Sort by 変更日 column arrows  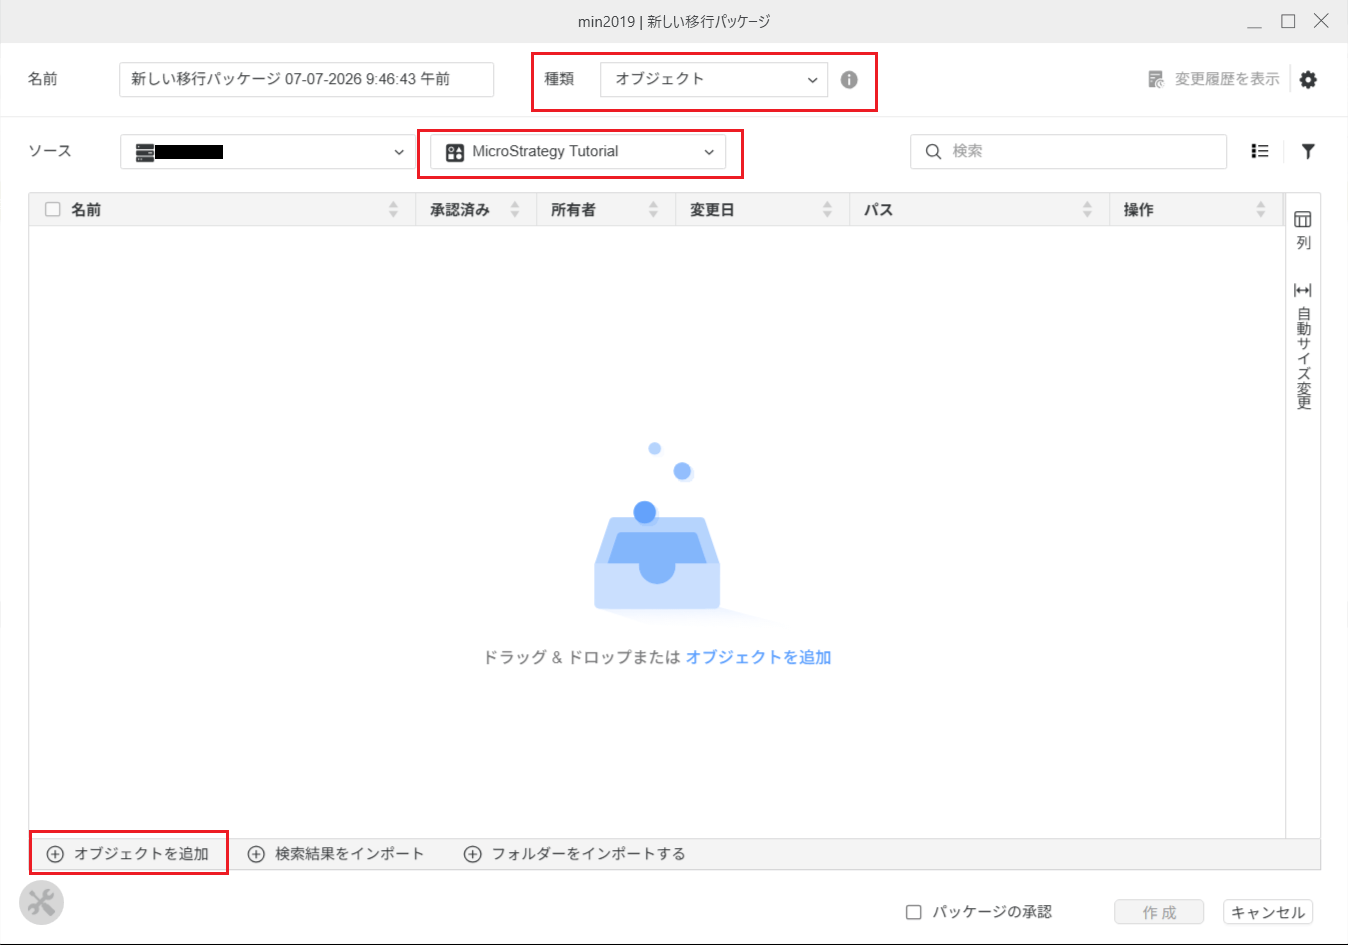(x=827, y=209)
